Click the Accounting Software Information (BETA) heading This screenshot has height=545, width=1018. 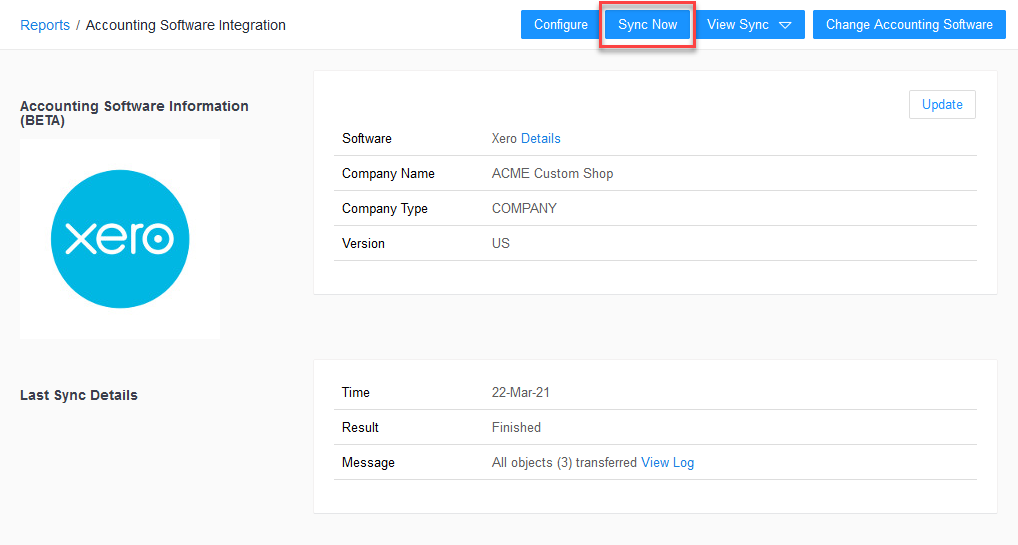(x=134, y=113)
